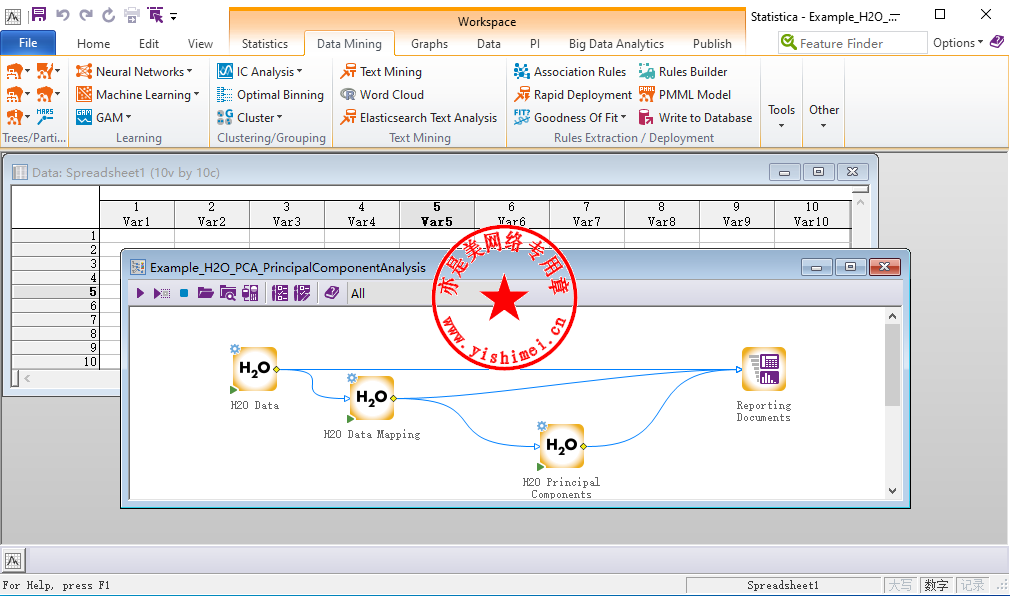The image size is (1010, 596).
Task: Open the Options dropdown menu
Action: (x=958, y=43)
